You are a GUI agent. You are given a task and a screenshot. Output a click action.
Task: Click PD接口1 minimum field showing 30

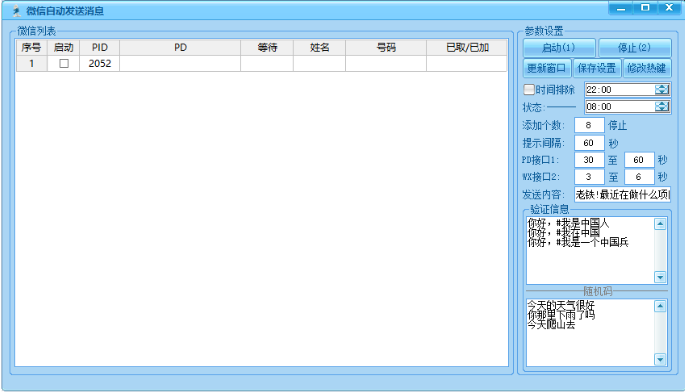tap(589, 160)
